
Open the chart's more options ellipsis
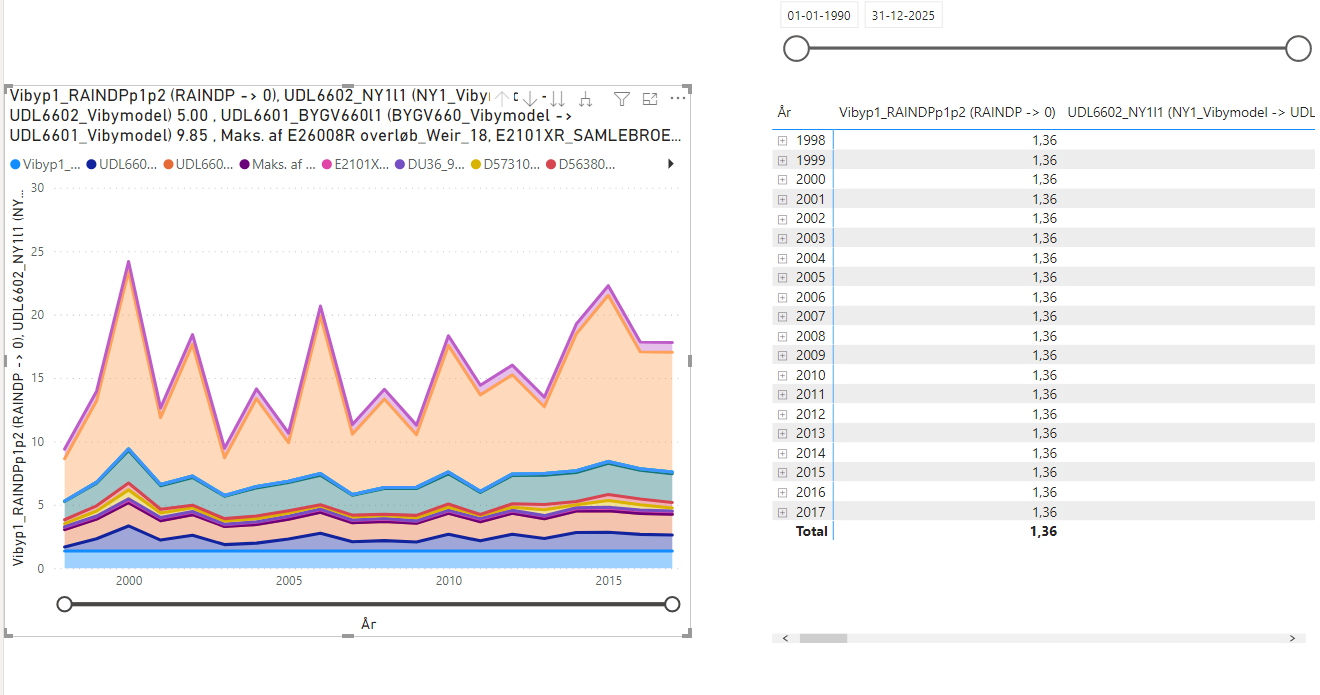click(678, 98)
